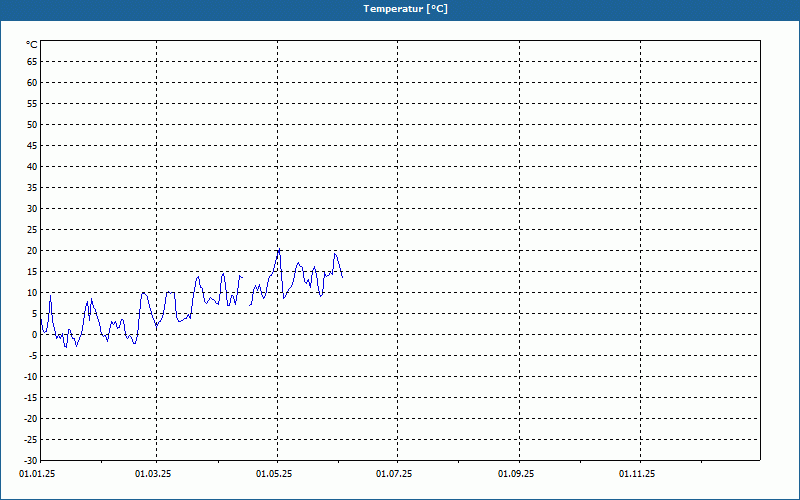Click the 01.03.25 date label

pos(153,474)
